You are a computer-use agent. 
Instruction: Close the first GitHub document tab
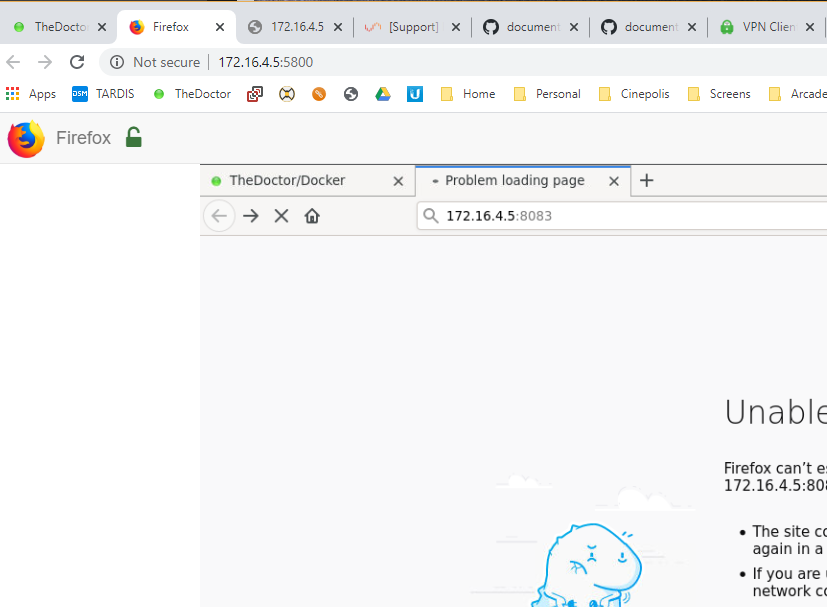(x=574, y=27)
